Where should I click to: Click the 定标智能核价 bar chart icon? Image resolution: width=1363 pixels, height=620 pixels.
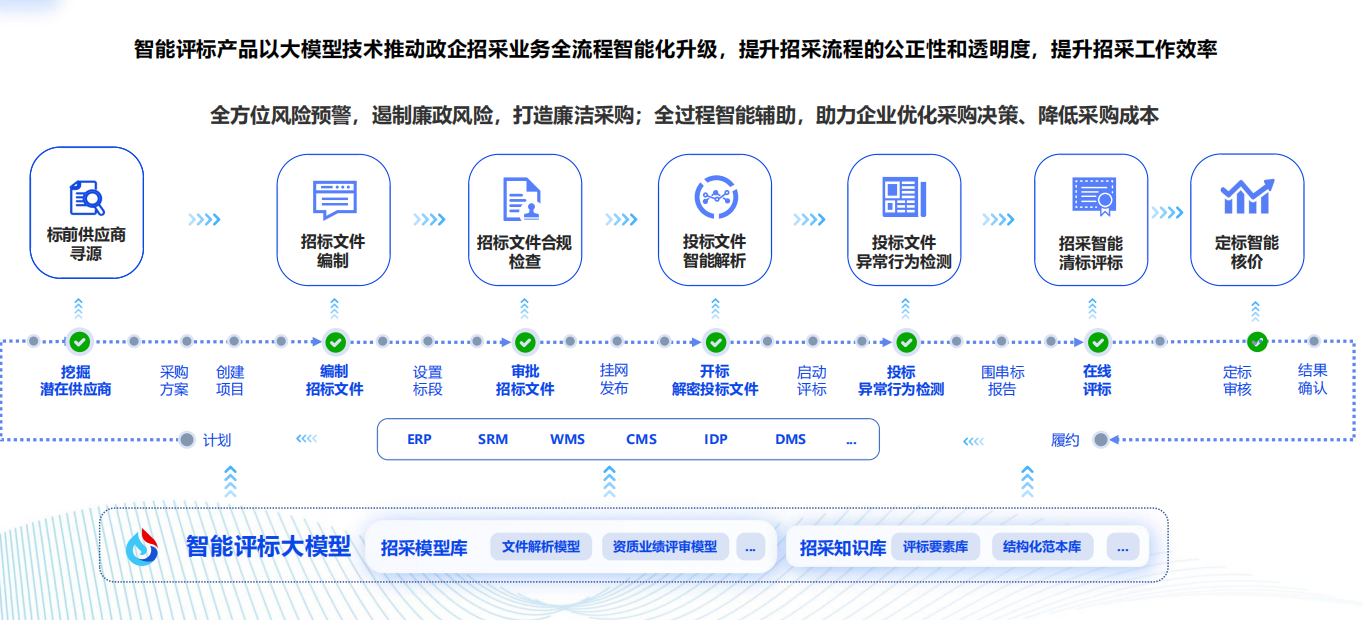pyautogui.click(x=1247, y=196)
